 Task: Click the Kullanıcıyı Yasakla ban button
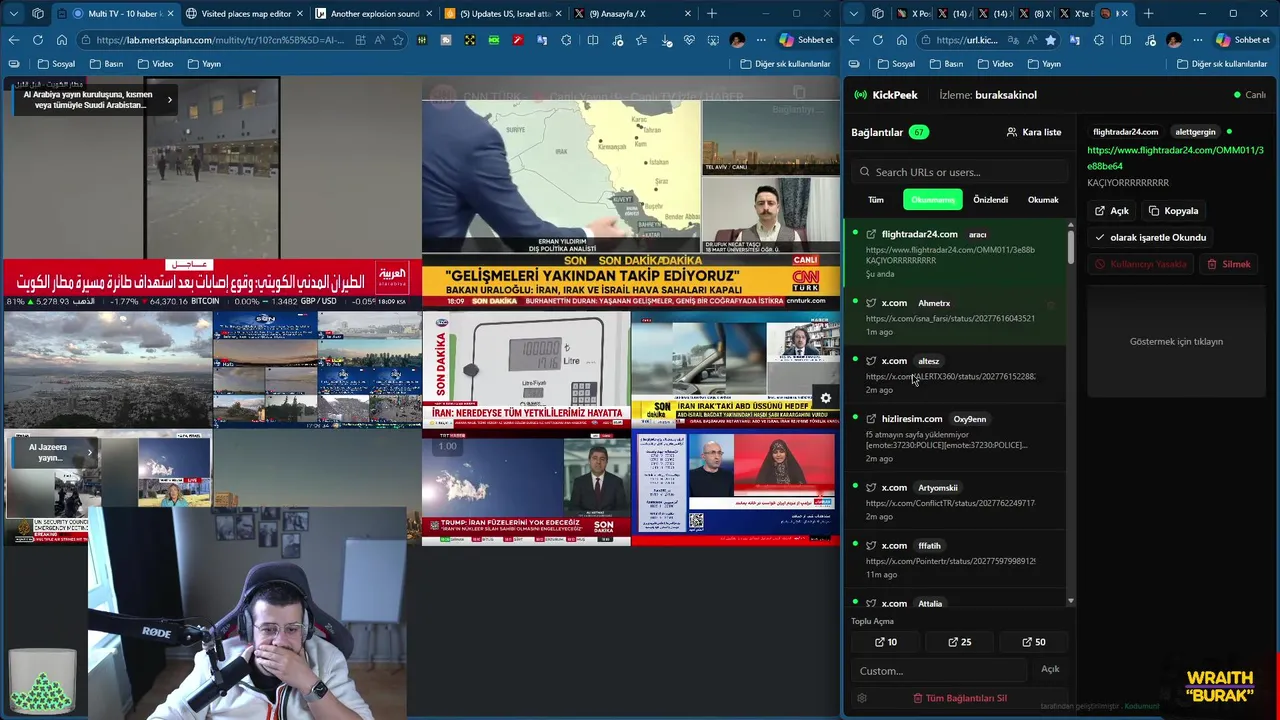[x=1141, y=264]
